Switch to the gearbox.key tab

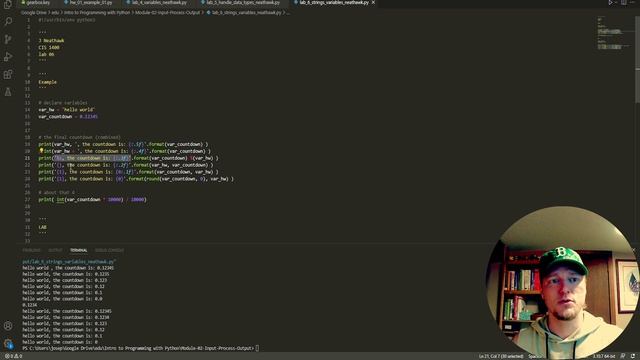pos(36,2)
